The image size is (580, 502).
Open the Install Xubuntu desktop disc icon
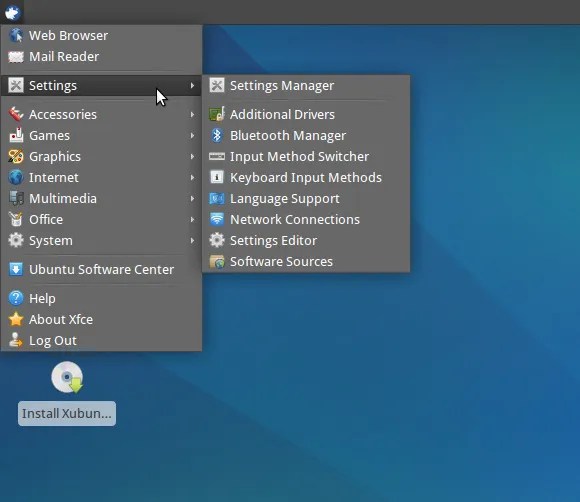click(67, 377)
